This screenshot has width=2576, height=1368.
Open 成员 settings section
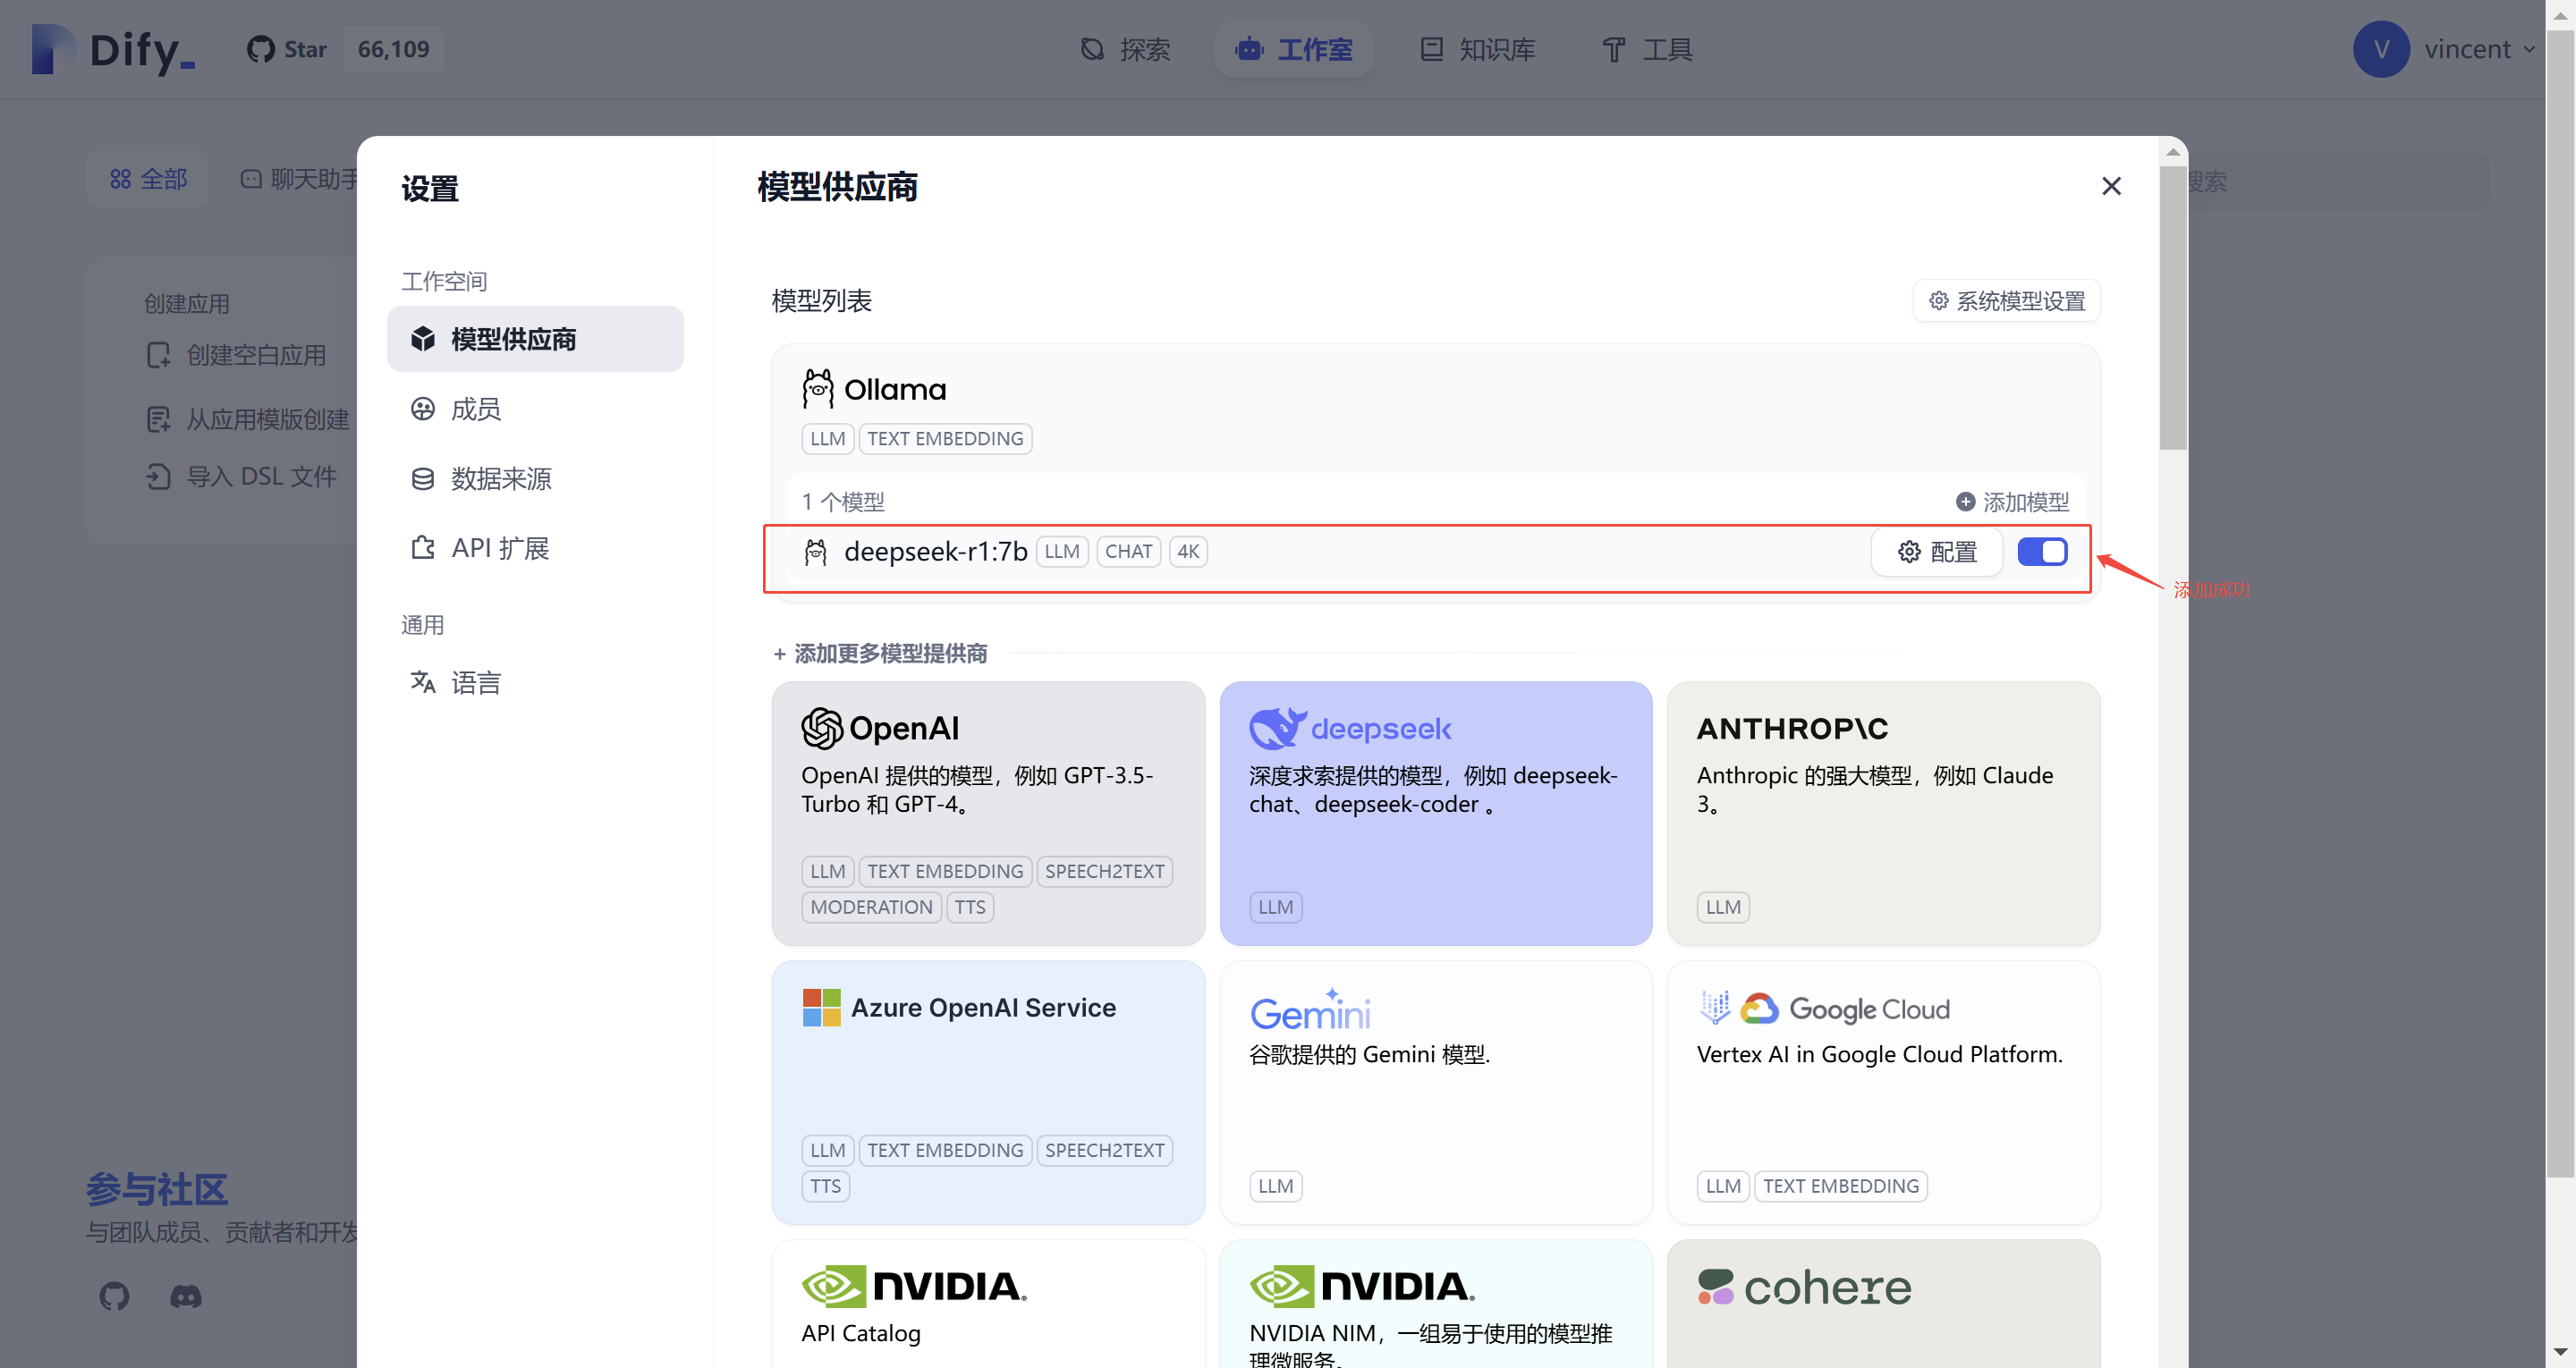[535, 408]
